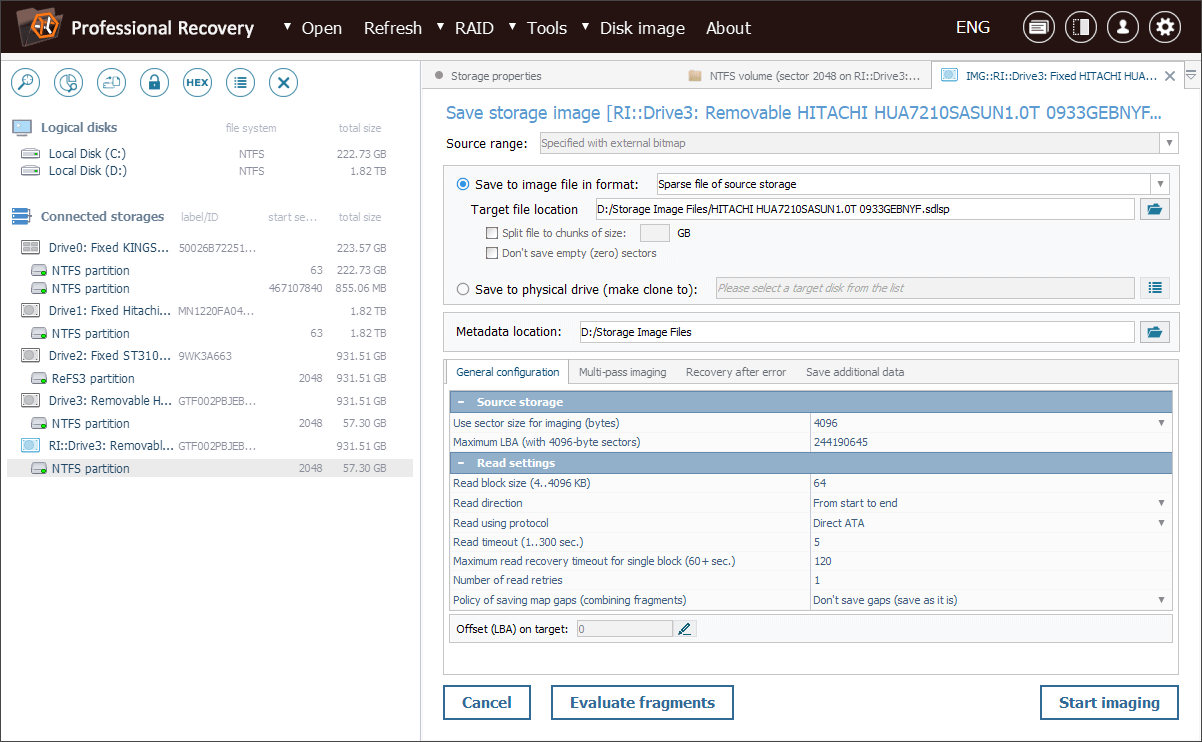Click Refresh in the top menu
The width and height of the screenshot is (1202, 742).
coord(392,28)
